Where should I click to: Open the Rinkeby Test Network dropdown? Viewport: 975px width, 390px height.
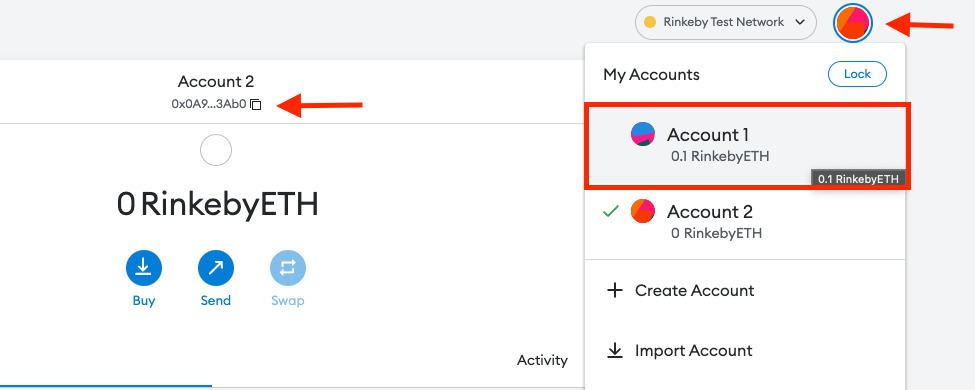725,22
